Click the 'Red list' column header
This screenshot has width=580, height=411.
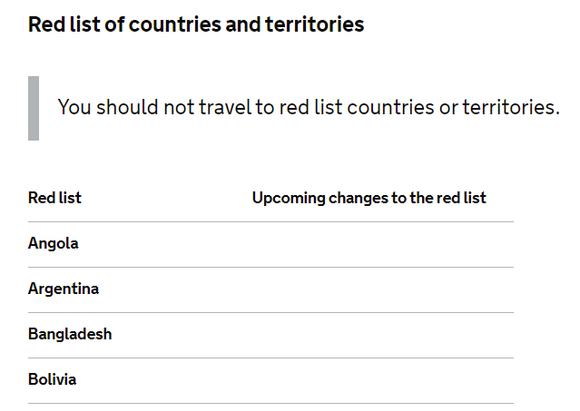click(55, 198)
